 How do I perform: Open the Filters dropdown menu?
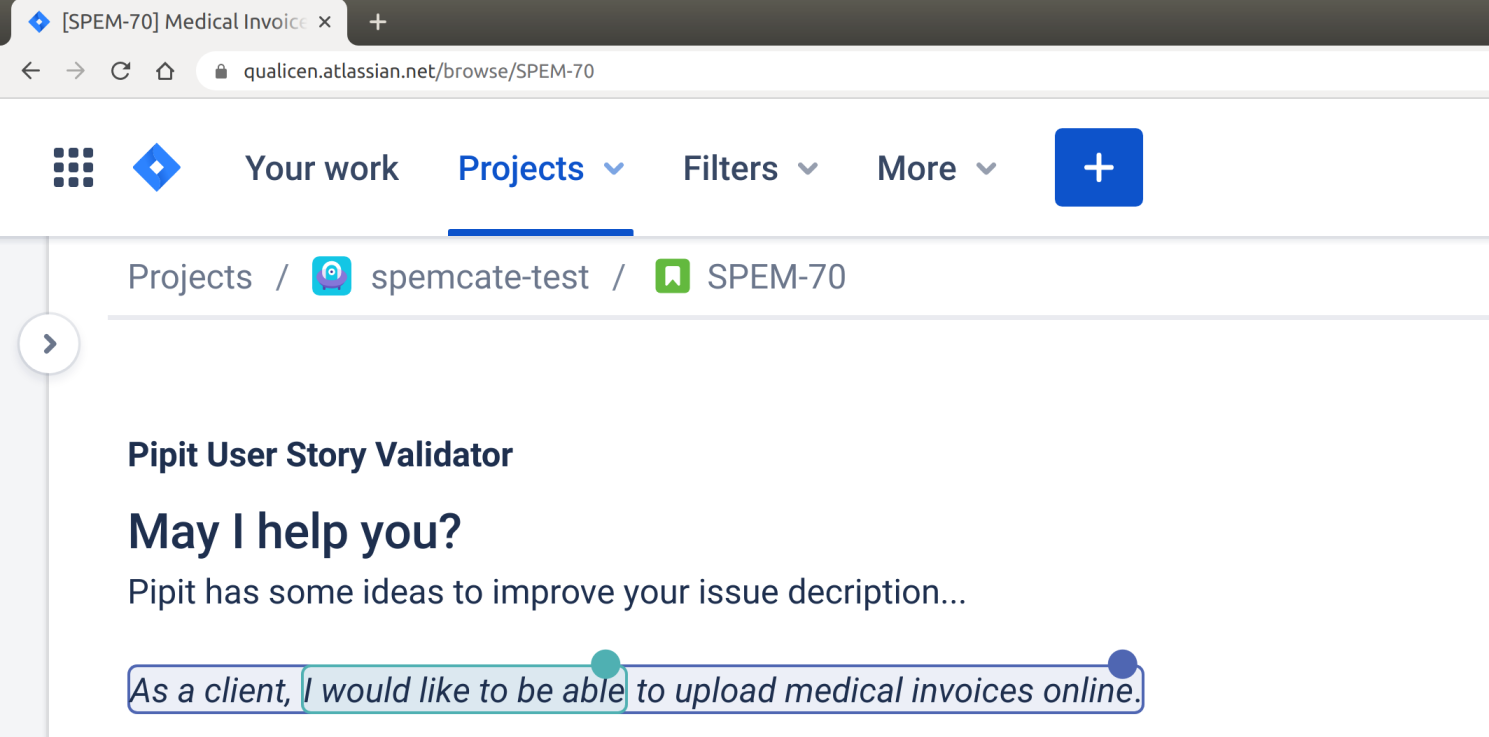click(750, 168)
